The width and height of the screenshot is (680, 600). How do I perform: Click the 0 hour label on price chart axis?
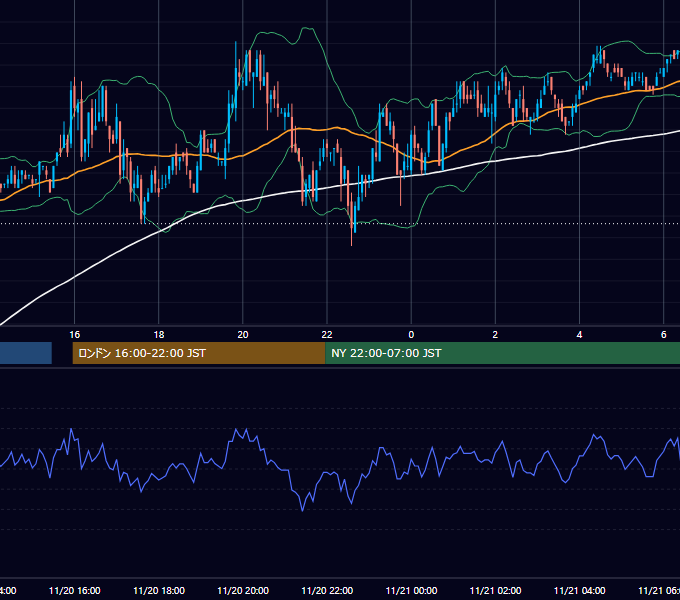pos(411,335)
